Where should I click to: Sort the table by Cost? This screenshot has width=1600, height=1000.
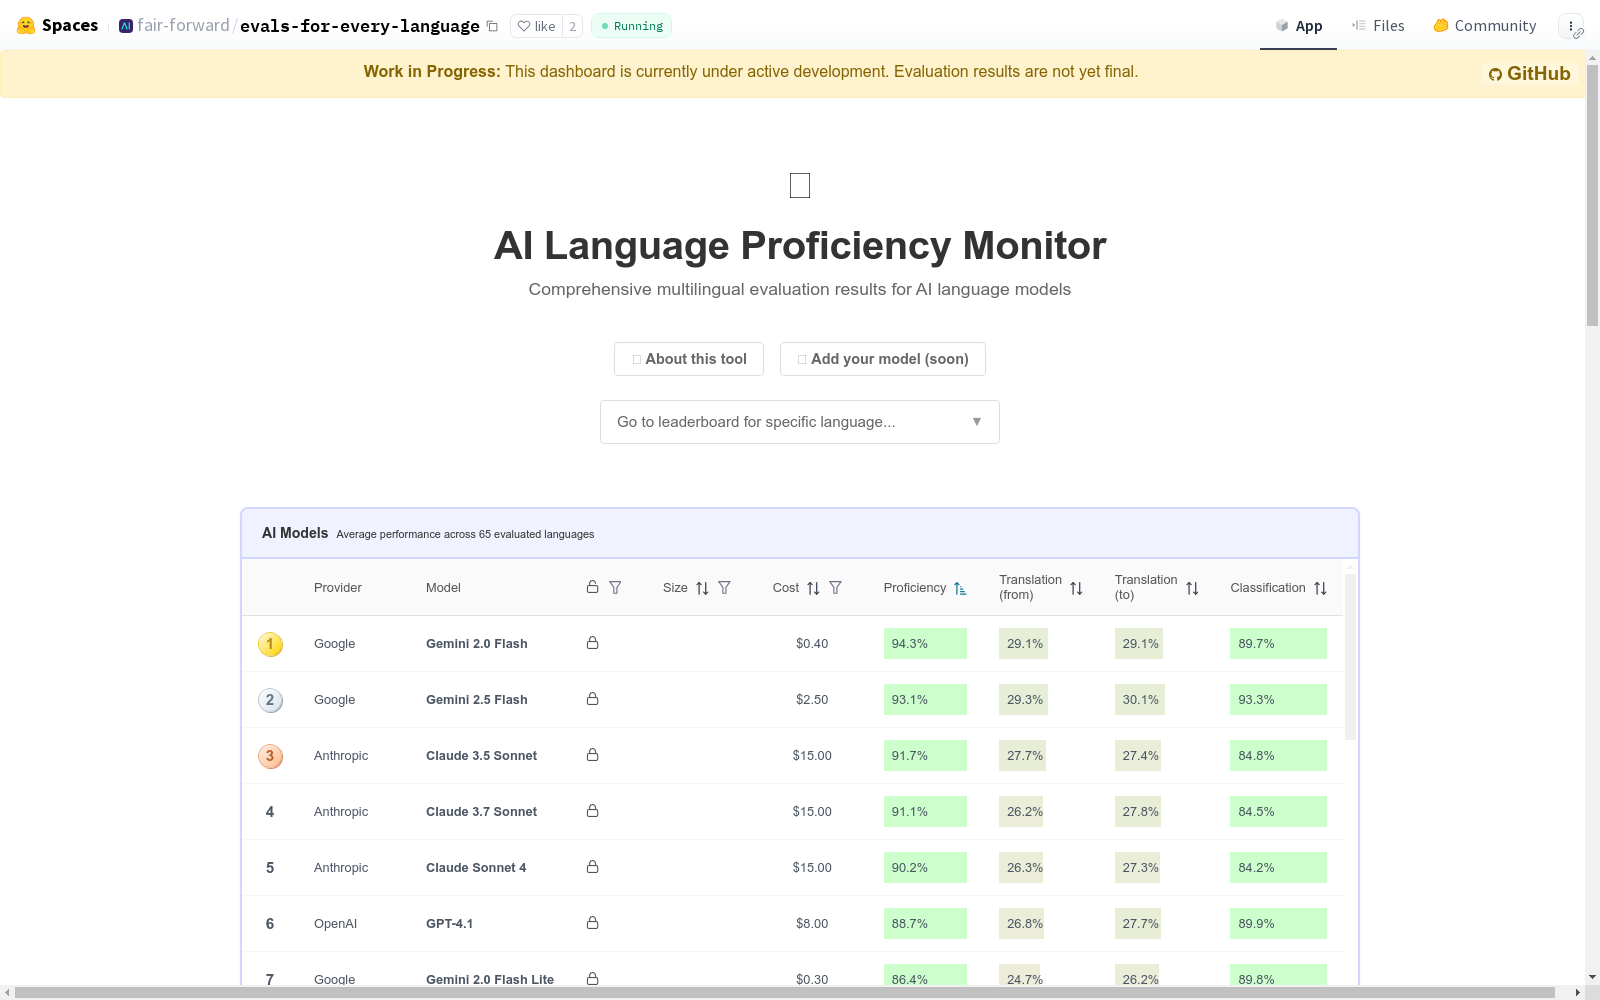(813, 588)
